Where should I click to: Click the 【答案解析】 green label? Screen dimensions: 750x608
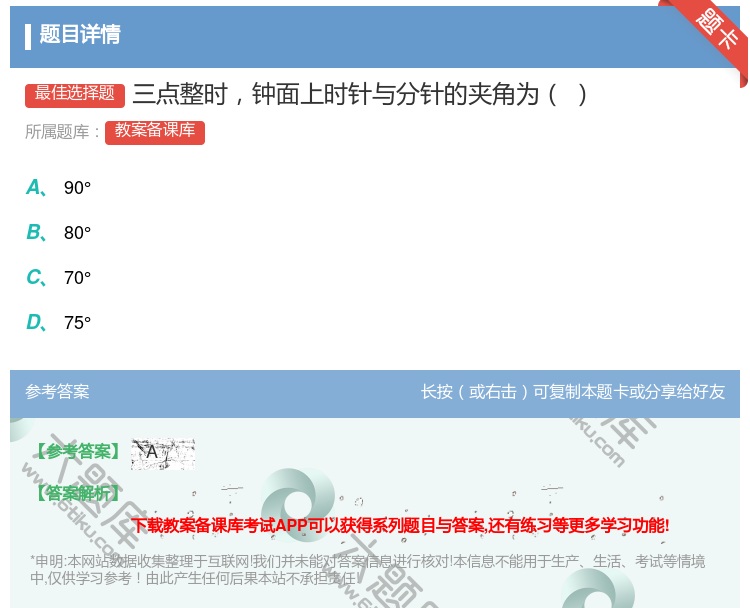click(x=79, y=493)
